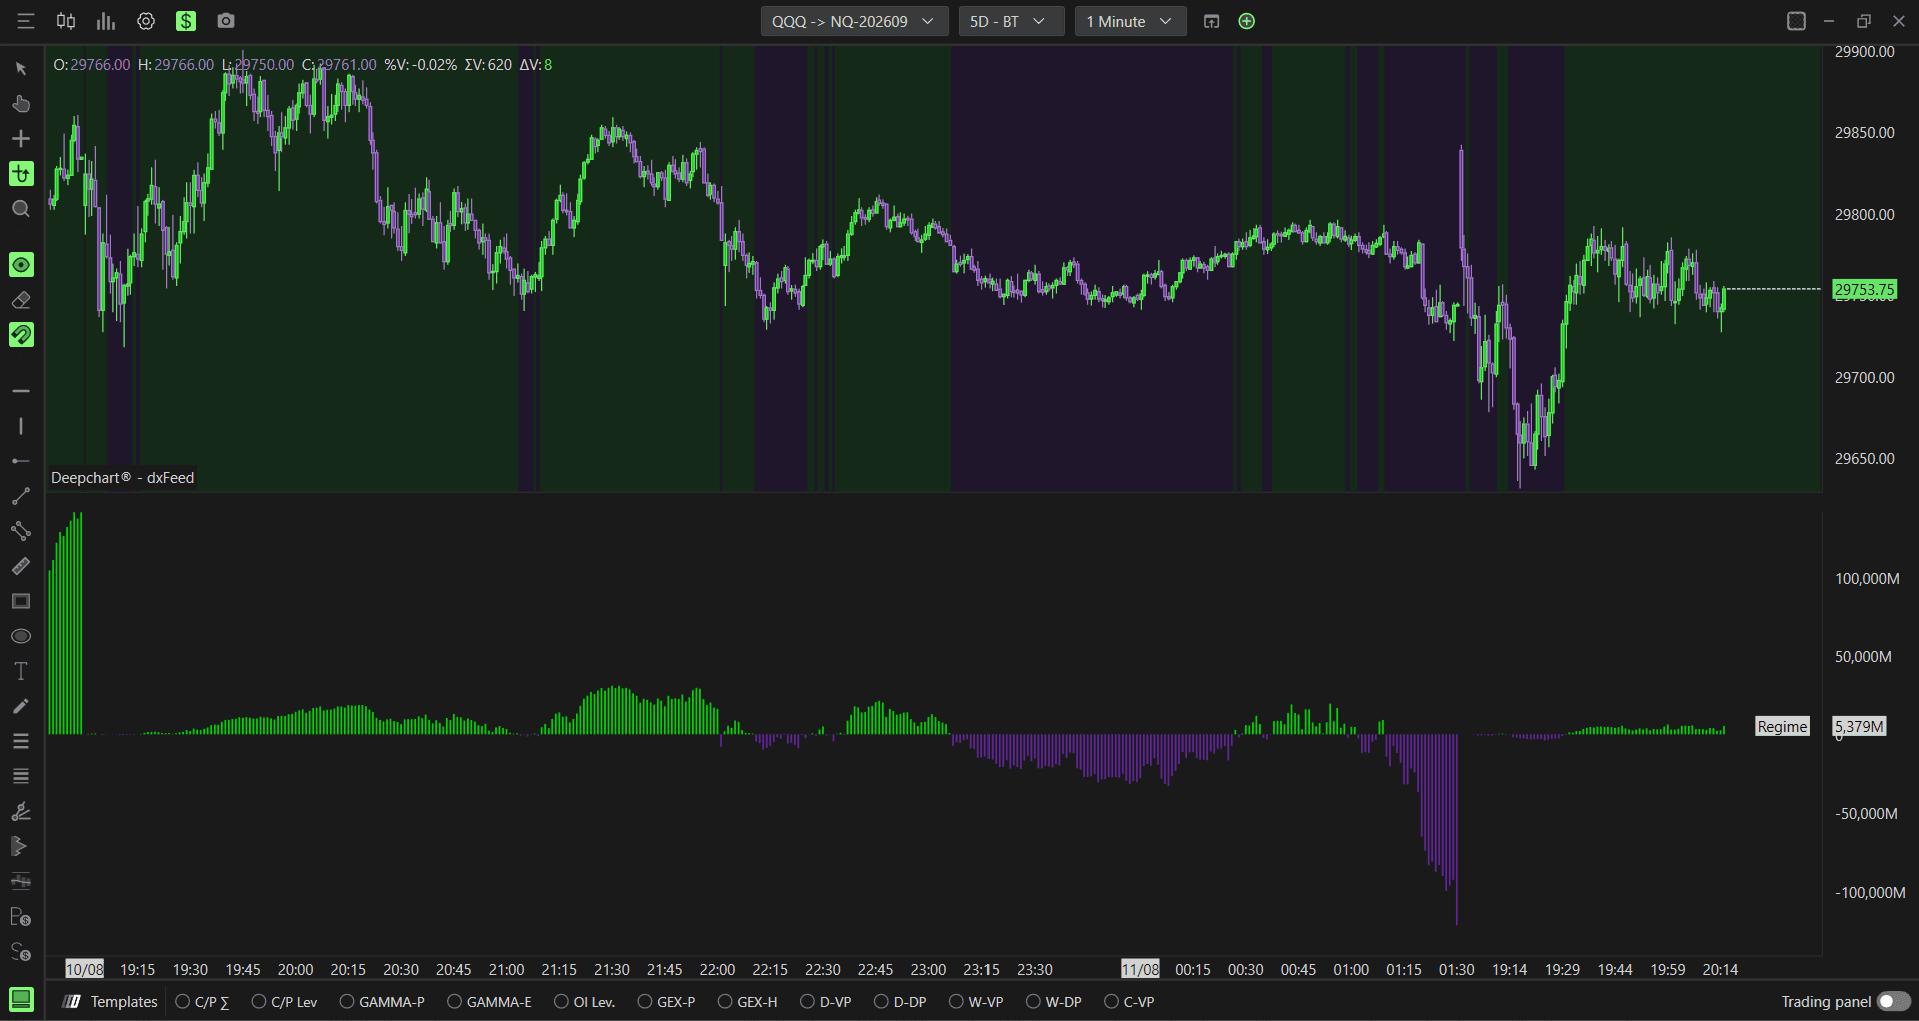The image size is (1919, 1021).
Task: Select the C/P ∑ radio option
Action: coord(202,1001)
